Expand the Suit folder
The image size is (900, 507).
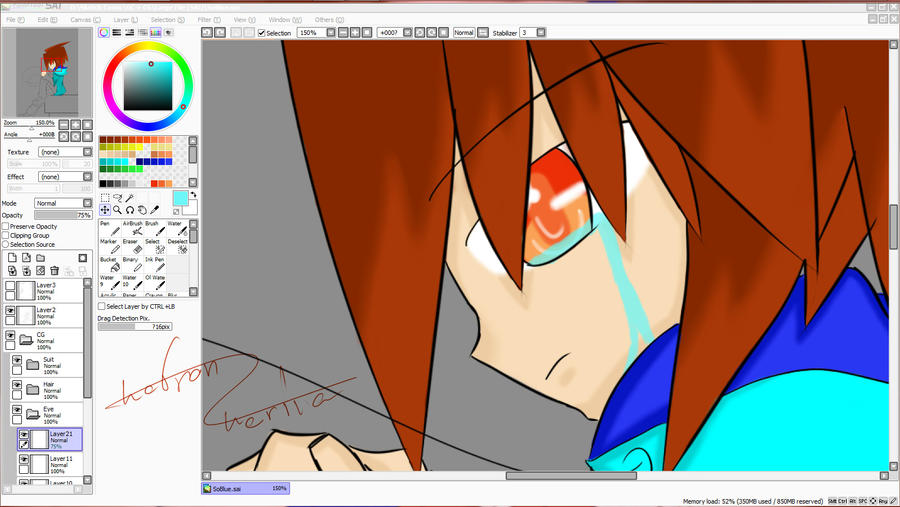[x=33, y=365]
